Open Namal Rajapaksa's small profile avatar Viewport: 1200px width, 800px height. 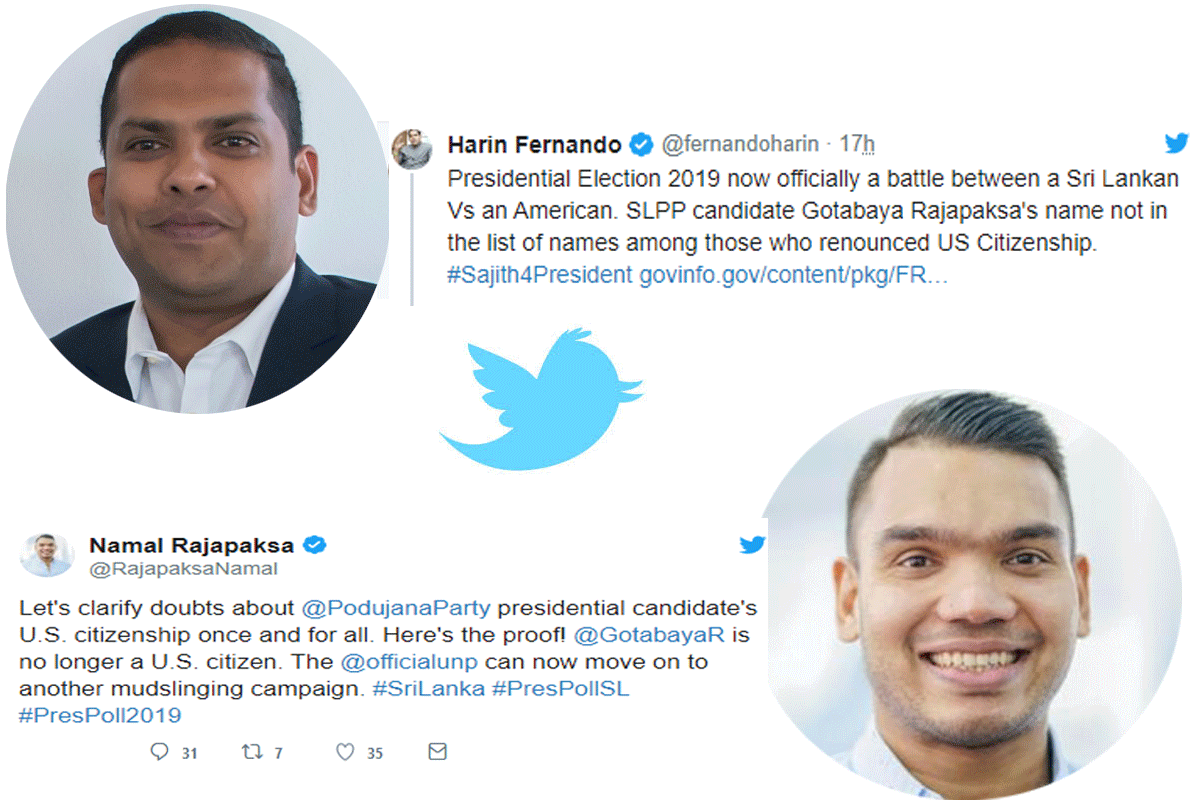47,554
